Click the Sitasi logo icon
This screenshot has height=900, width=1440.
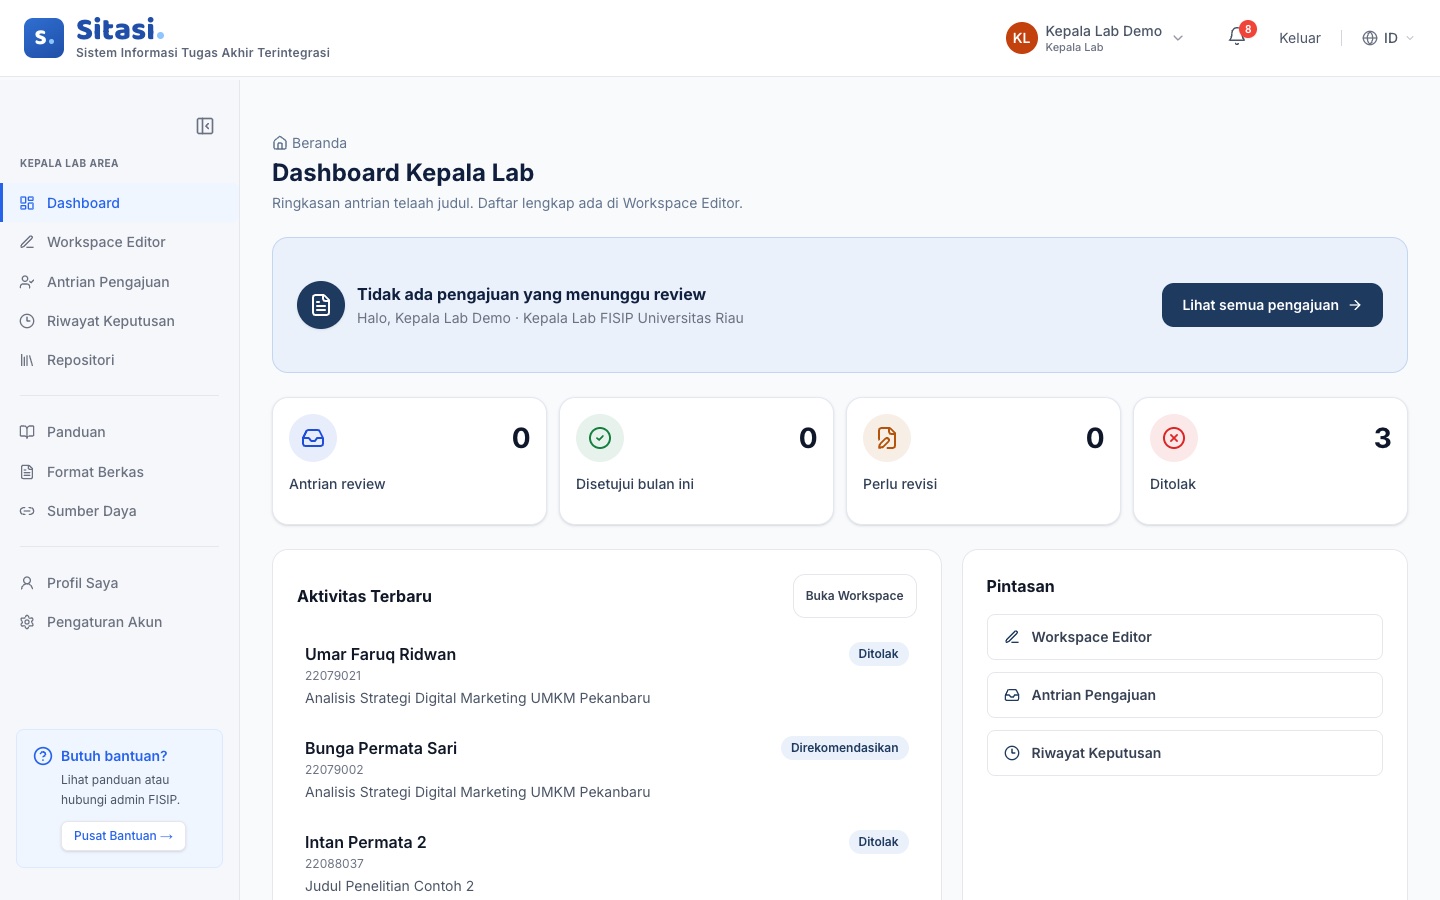[x=44, y=38]
